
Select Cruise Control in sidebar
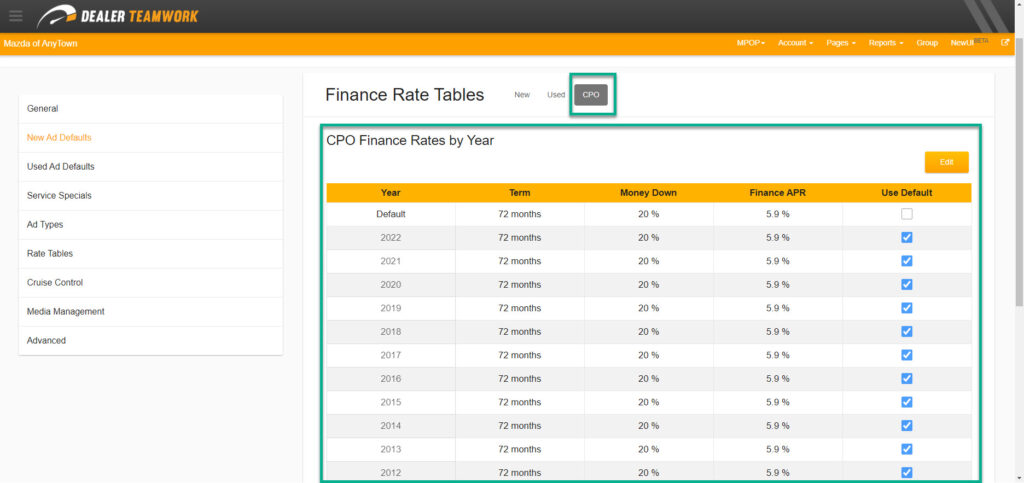click(55, 283)
